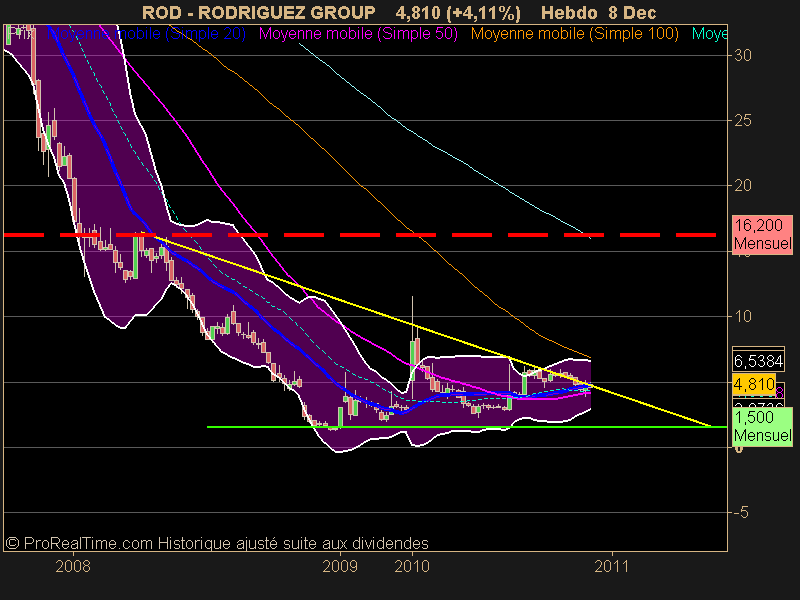Click the 2011 label on the time axis
Viewport: 800px width, 600px height.
pos(612,566)
